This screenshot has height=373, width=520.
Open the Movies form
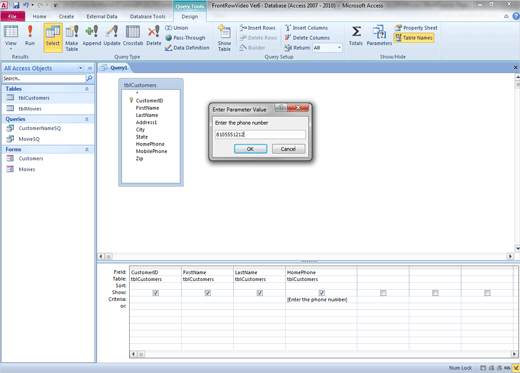(48, 169)
